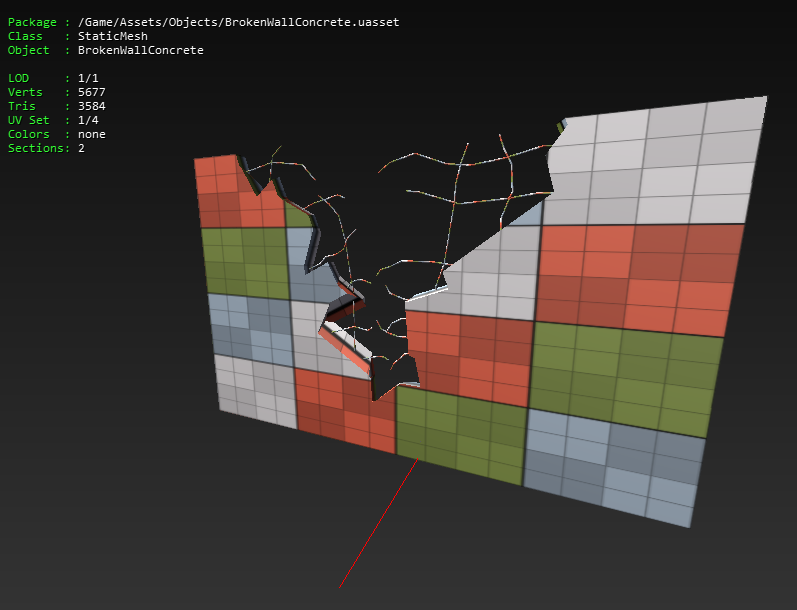Click the UV Set value 1/4
Screen dimensions: 797x610
click(x=88, y=120)
